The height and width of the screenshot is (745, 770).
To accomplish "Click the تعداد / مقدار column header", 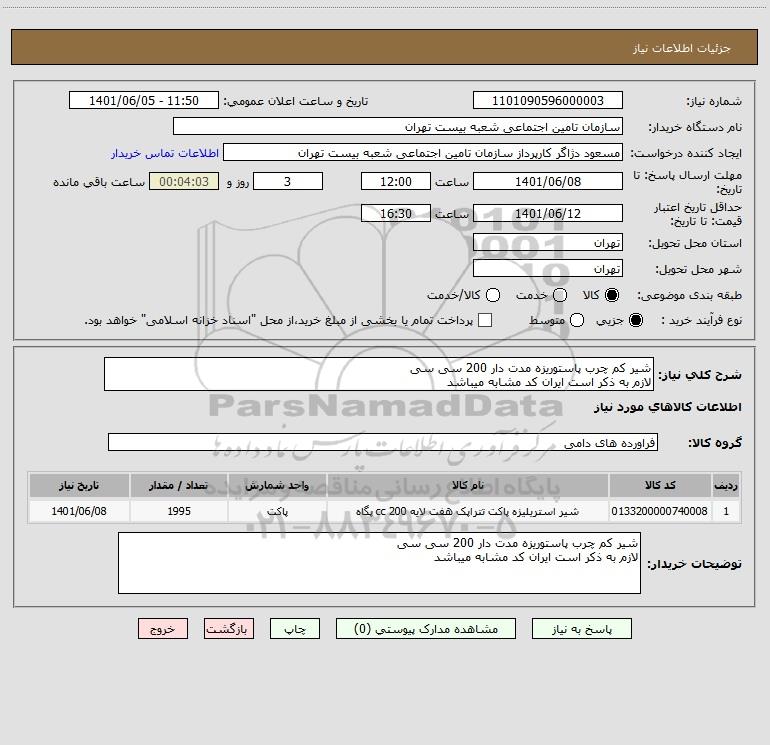I will 179,485.
